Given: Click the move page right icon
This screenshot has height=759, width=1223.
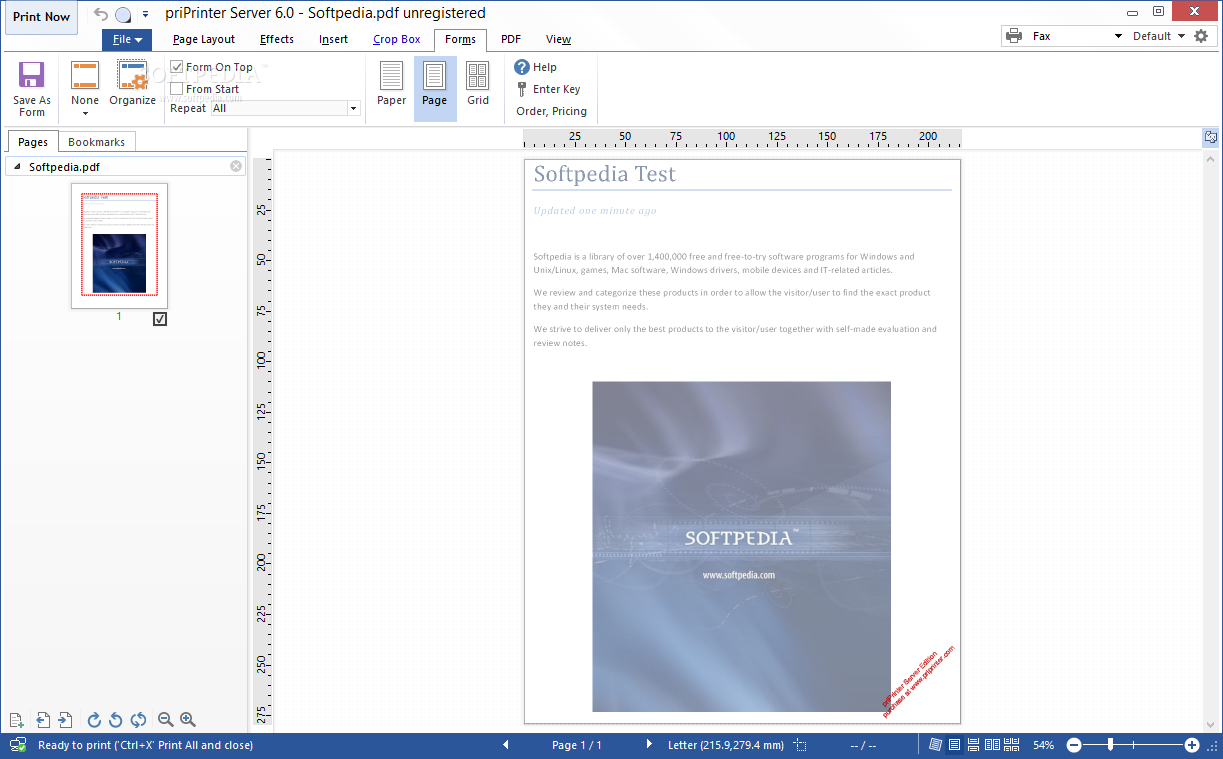Looking at the screenshot, I should (x=65, y=720).
